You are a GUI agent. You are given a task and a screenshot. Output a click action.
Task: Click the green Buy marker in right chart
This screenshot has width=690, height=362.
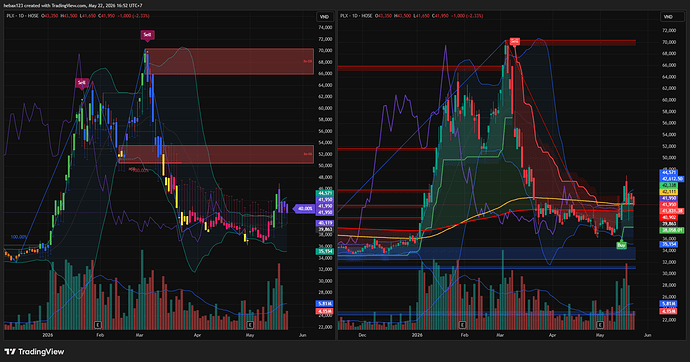click(621, 245)
